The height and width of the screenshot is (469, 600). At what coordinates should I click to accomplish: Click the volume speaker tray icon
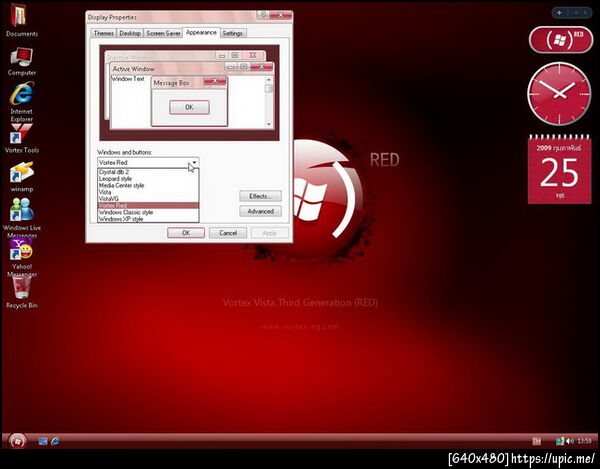570,441
